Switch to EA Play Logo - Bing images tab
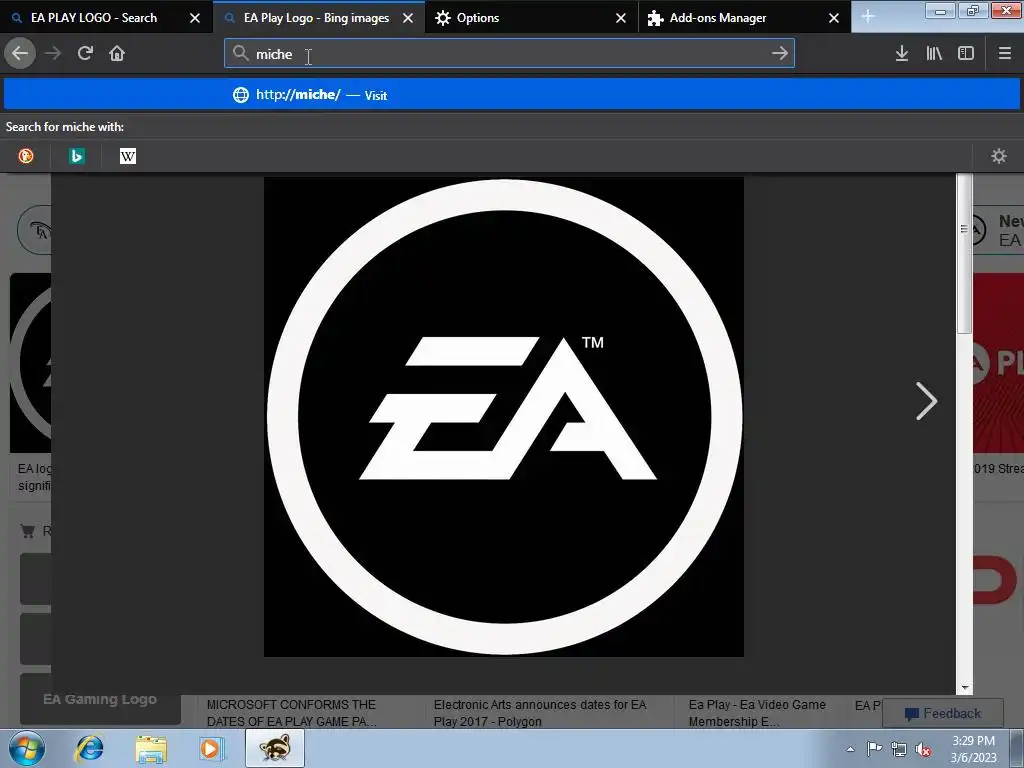1024x768 pixels. click(x=316, y=18)
